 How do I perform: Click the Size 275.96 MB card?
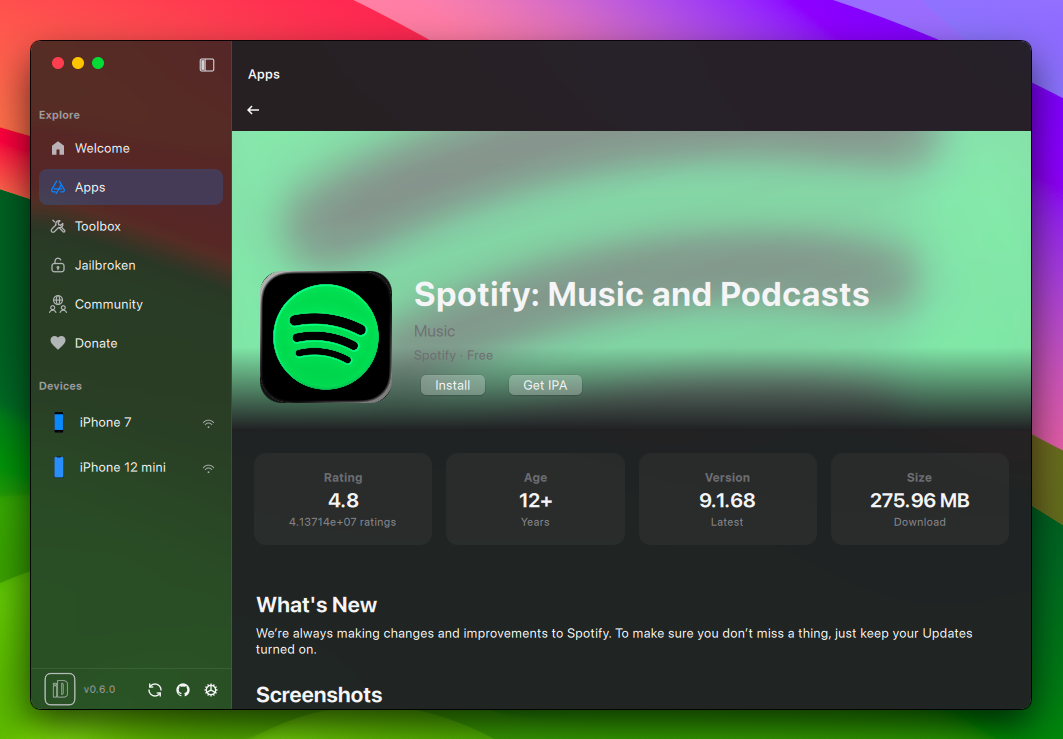pos(920,499)
